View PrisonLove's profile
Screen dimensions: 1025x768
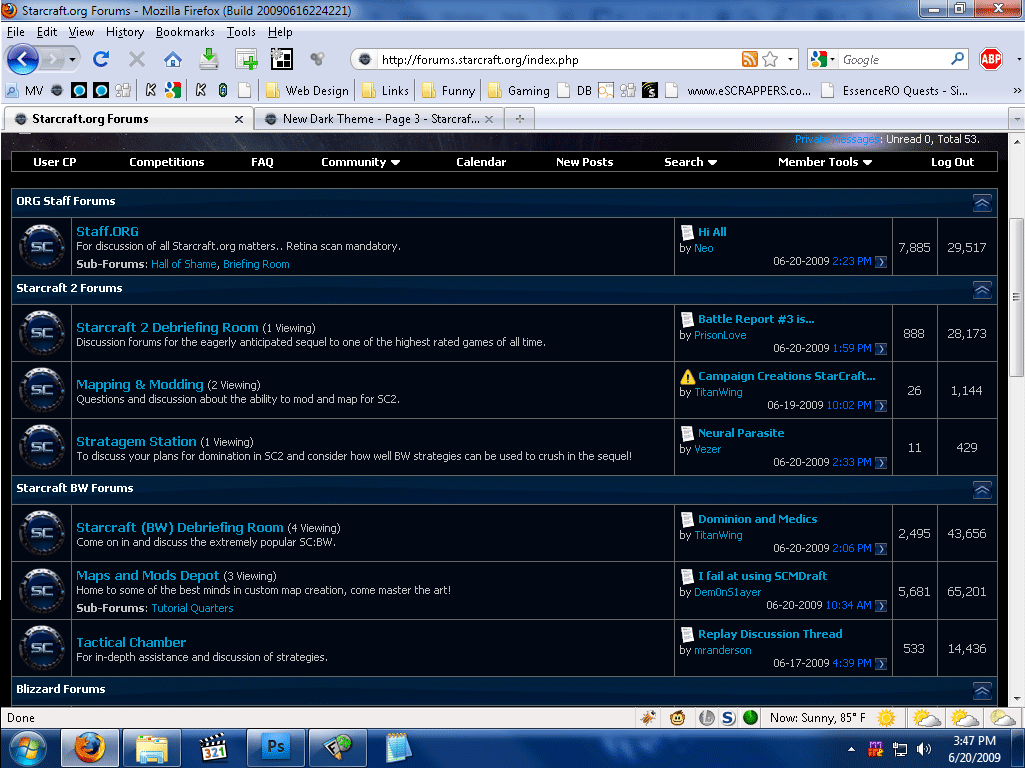click(x=720, y=335)
